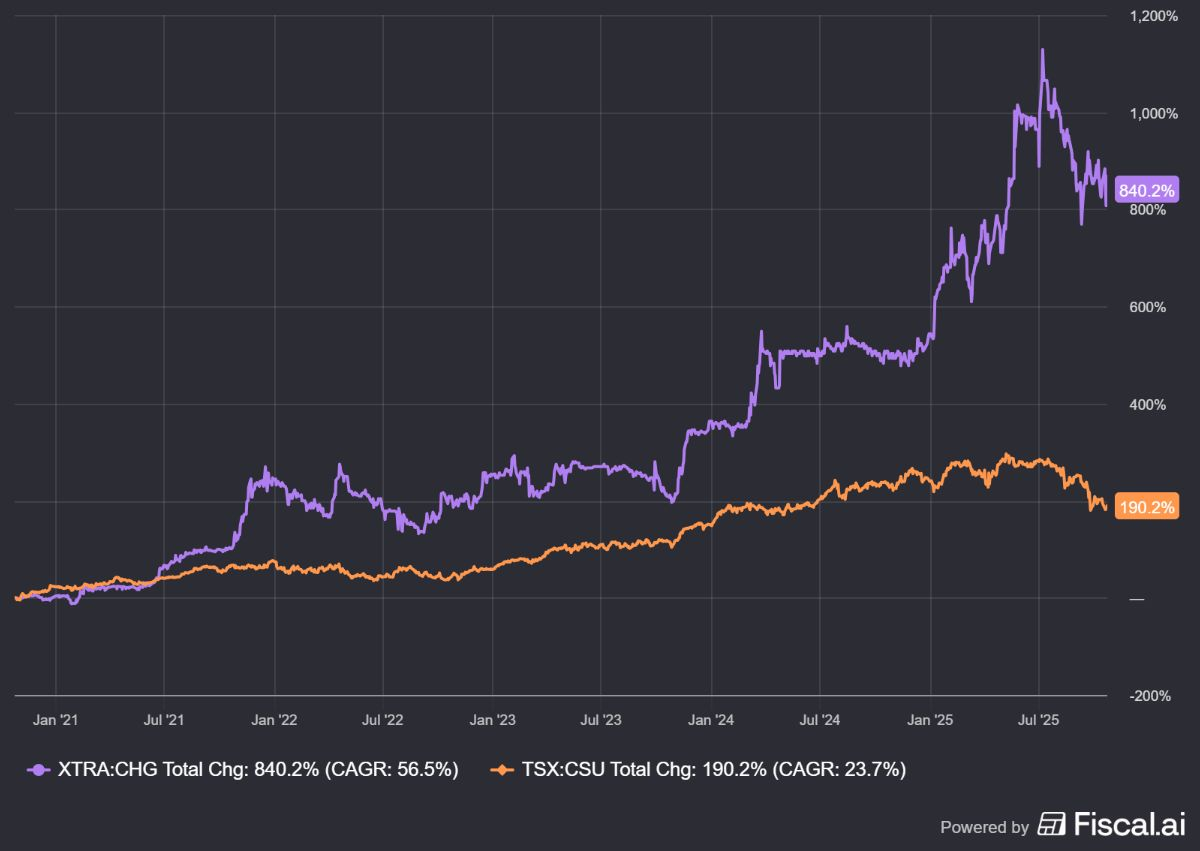Click the purple XTRA:CHG legend marker
Screen dimensions: 1200x851
(37, 770)
